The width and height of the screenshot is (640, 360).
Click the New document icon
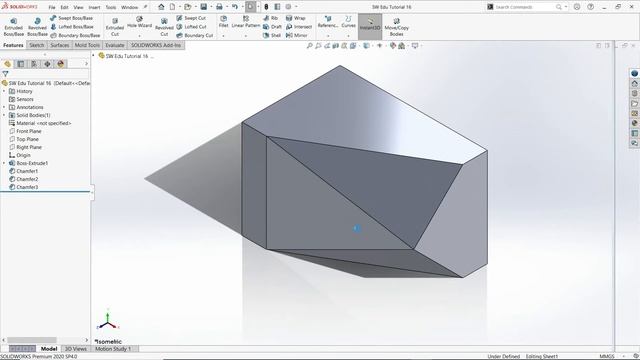coord(172,7)
